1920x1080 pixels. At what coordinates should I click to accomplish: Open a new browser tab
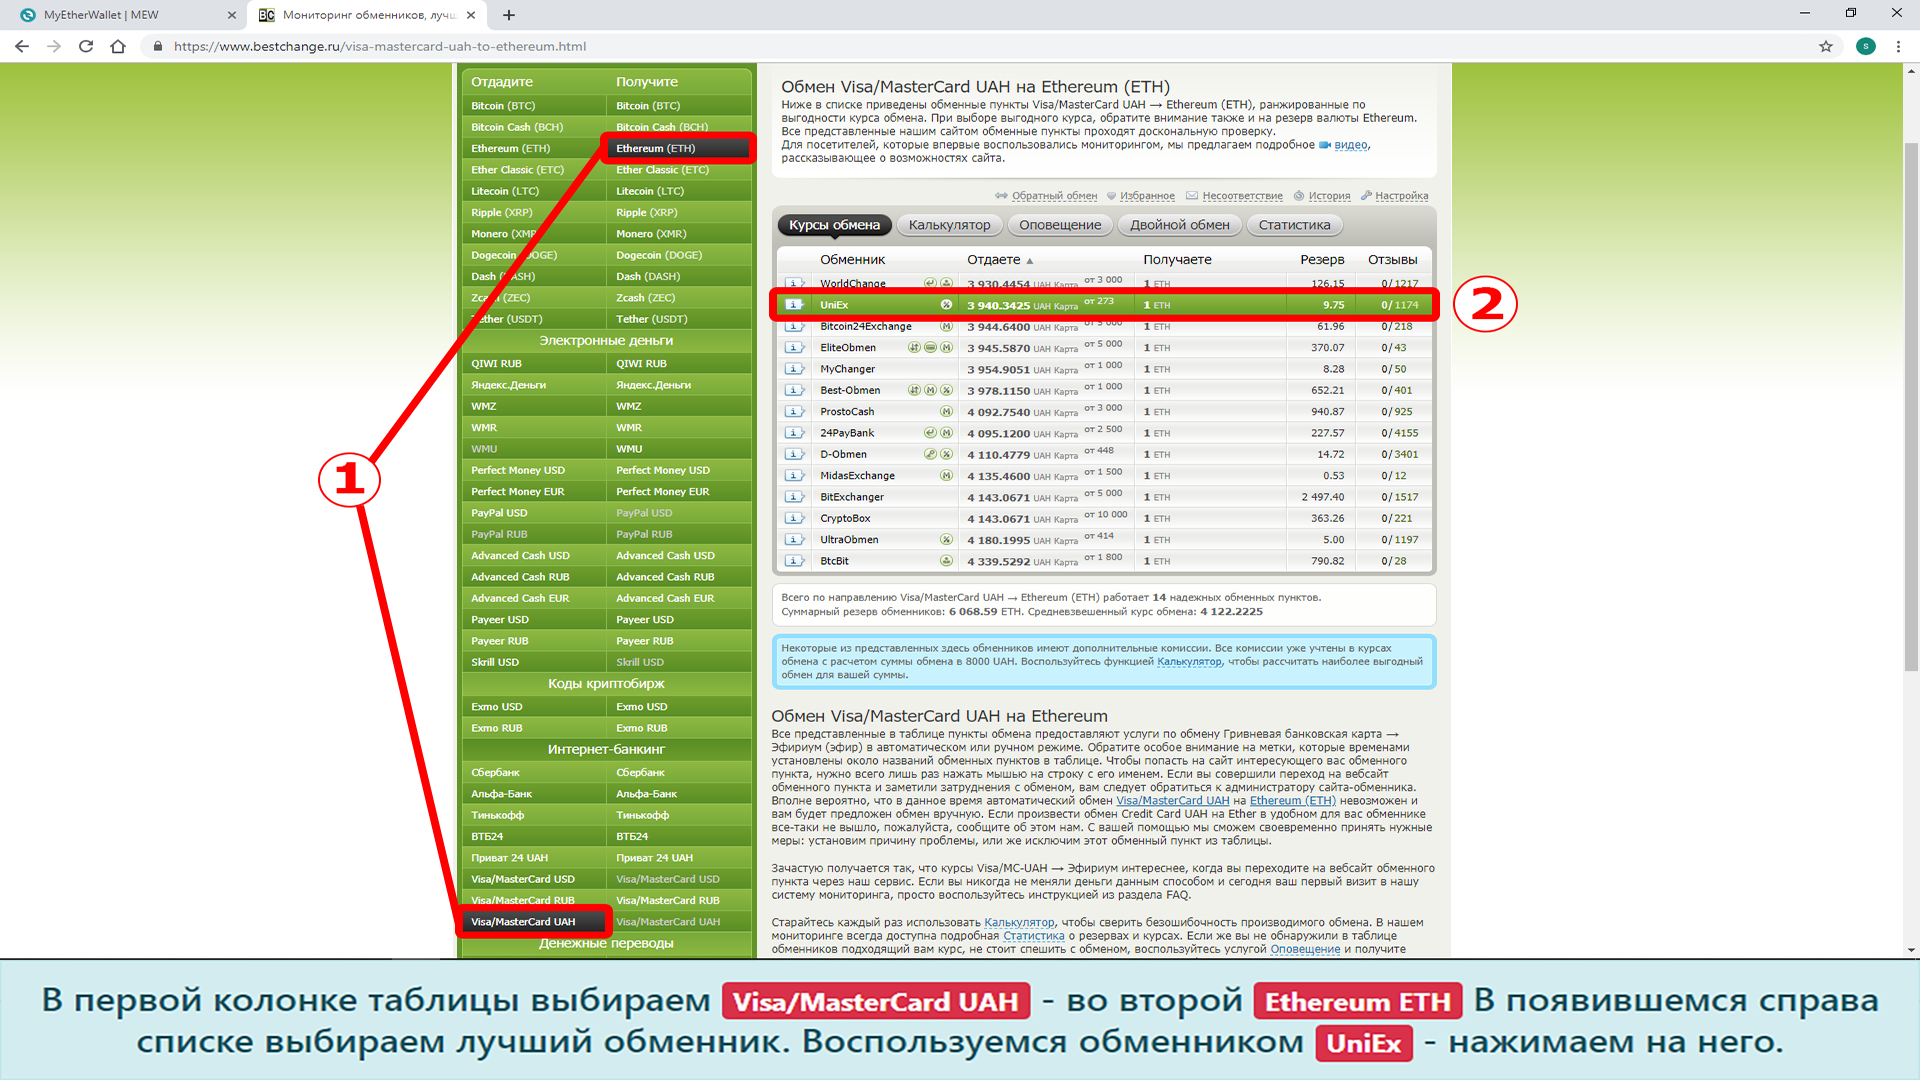point(509,15)
